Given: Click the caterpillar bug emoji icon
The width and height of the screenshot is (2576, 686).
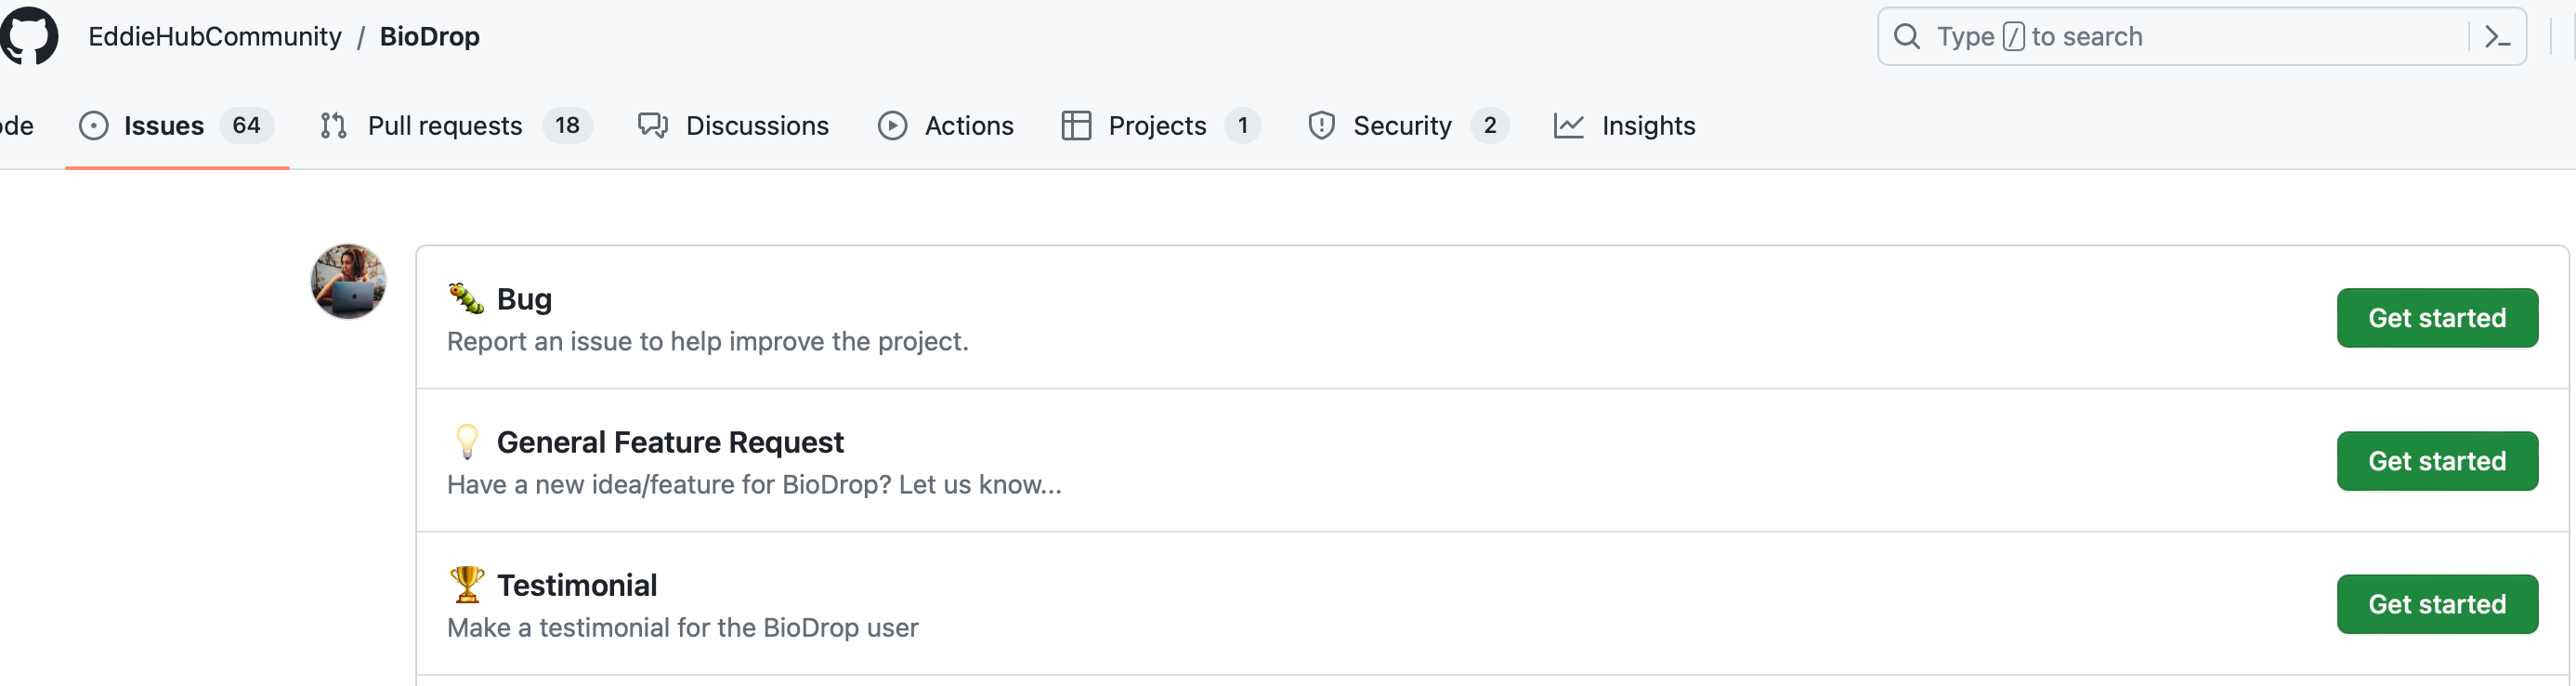Looking at the screenshot, I should [466, 298].
